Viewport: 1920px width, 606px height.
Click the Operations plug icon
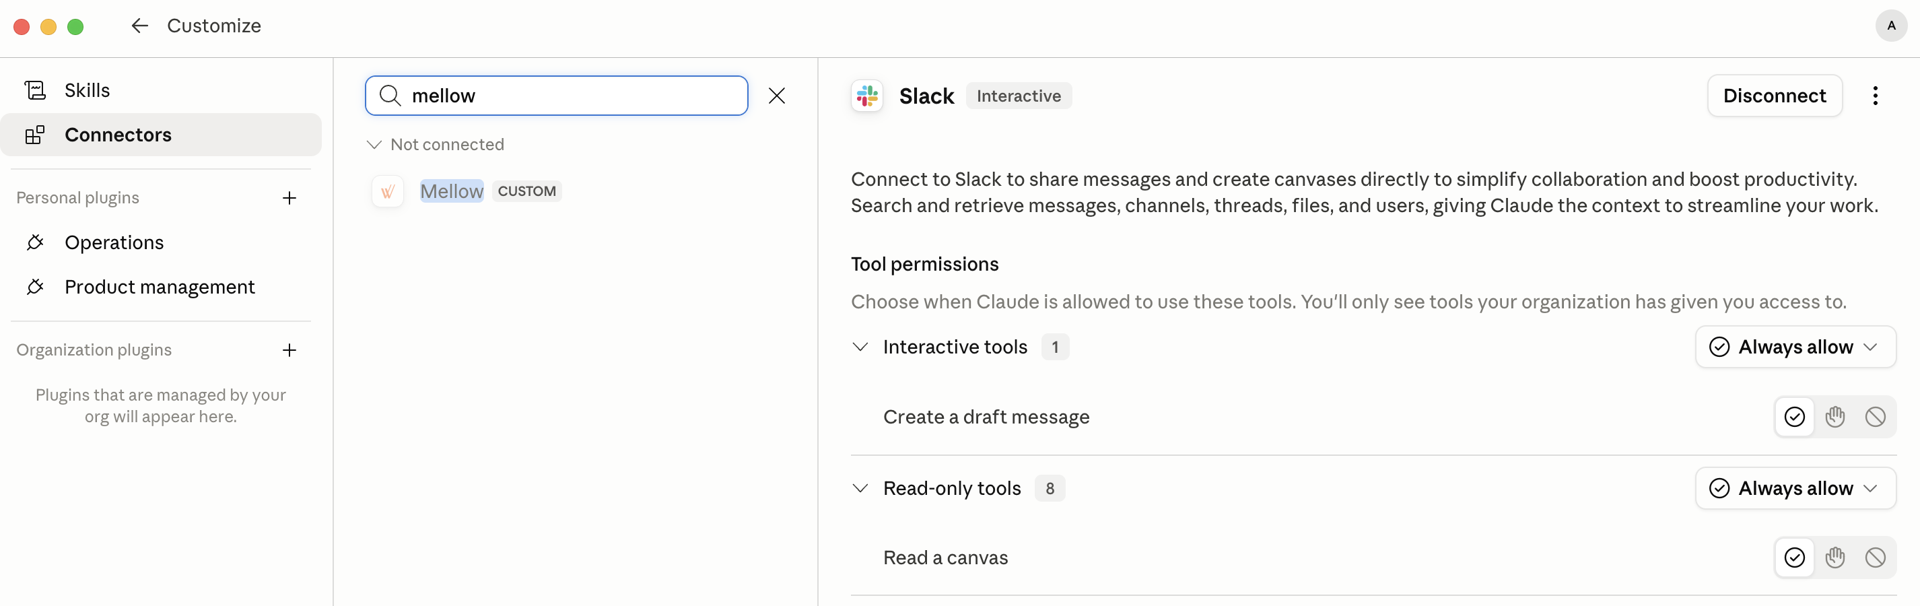35,243
